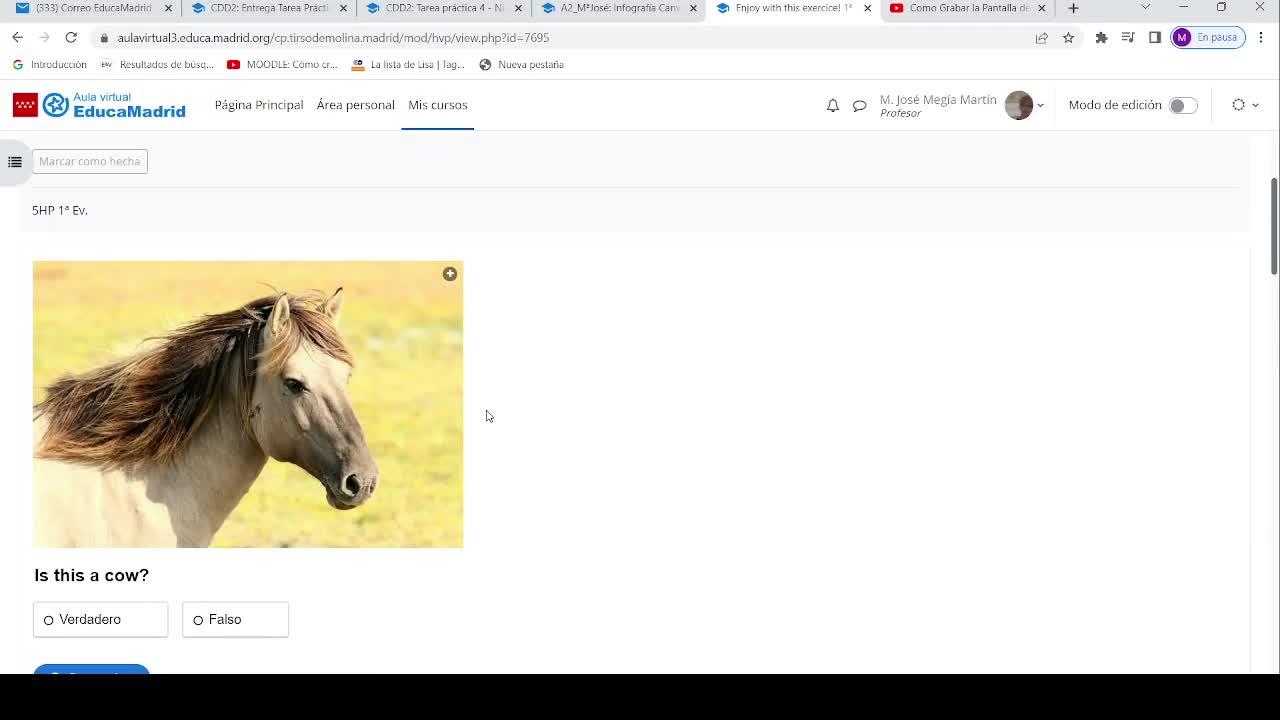This screenshot has height=720, width=1280.
Task: Click the horse photograph
Action: pyautogui.click(x=248, y=404)
